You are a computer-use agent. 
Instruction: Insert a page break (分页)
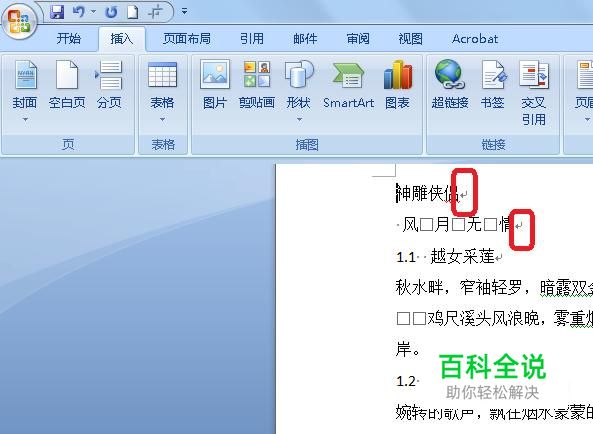[x=109, y=85]
